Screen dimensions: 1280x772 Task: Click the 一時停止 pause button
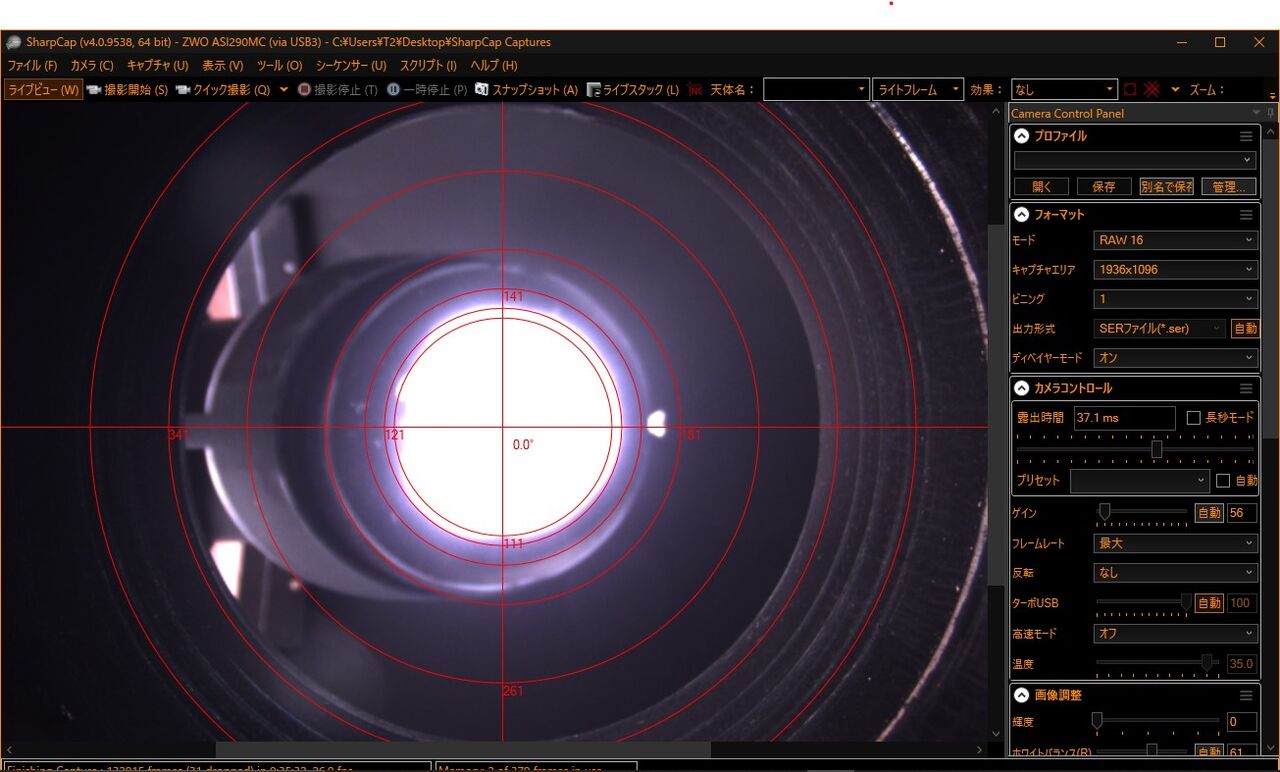click(x=427, y=90)
